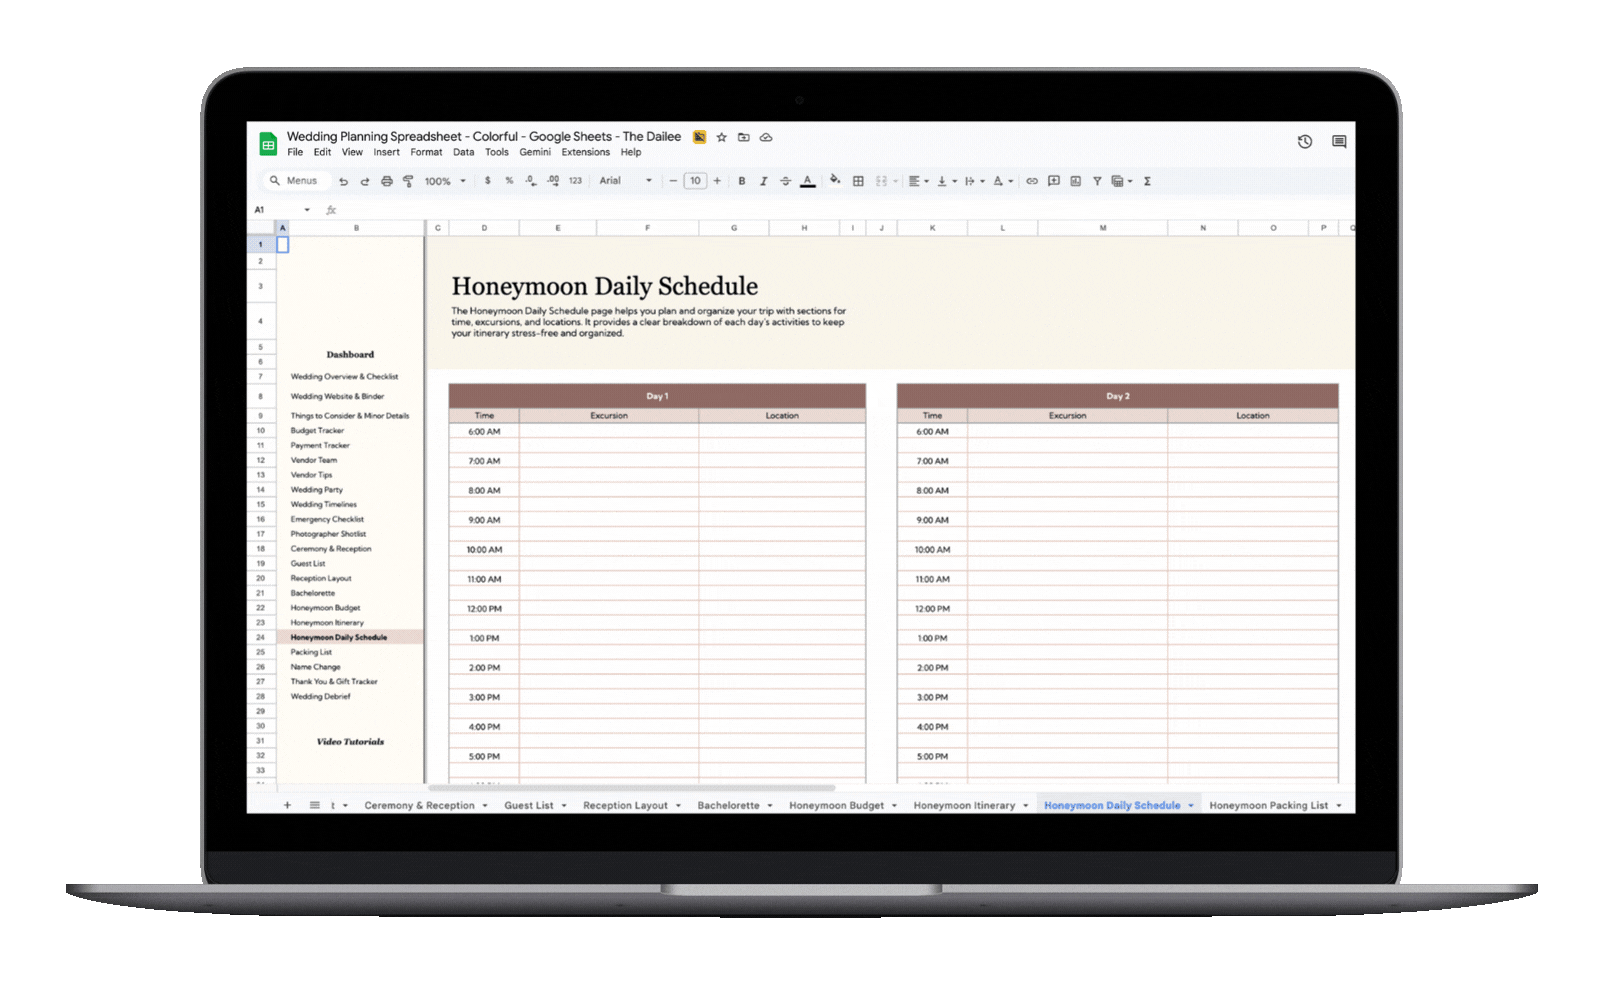Image resolution: width=1600 pixels, height=1000 pixels.
Task: Open version history clock icon
Action: point(1305,142)
